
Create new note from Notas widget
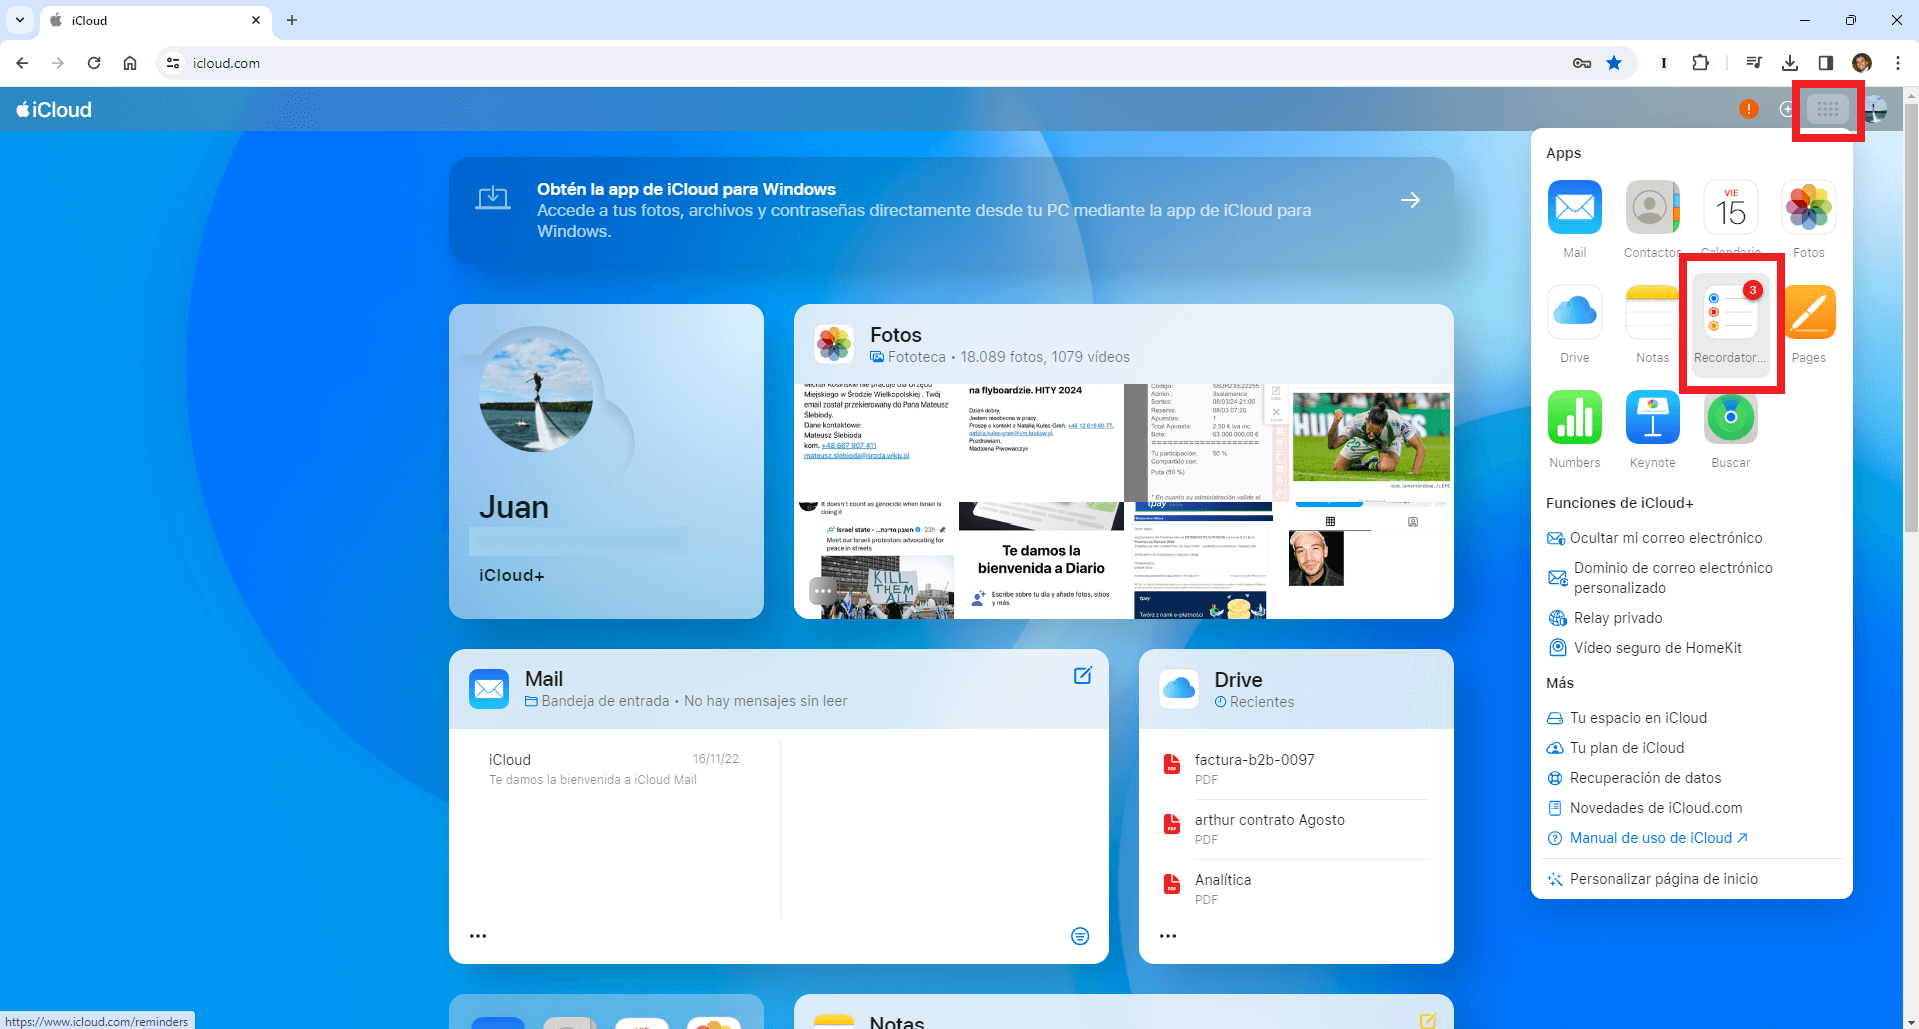click(x=1428, y=1020)
